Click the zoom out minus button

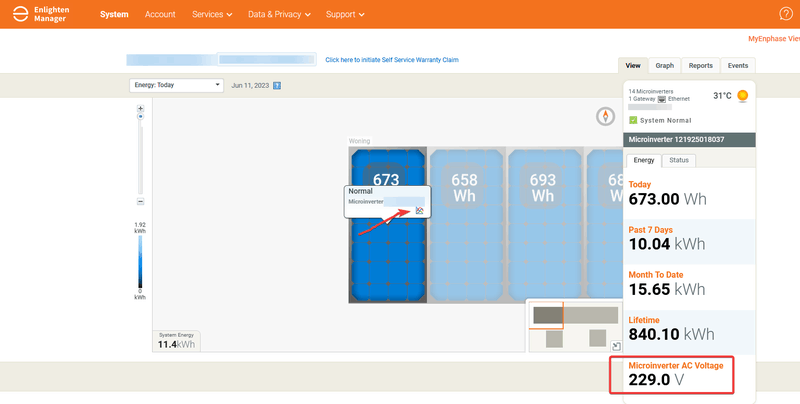tap(140, 202)
